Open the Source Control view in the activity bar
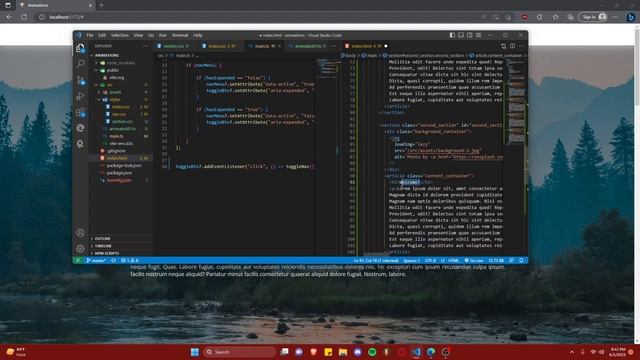 pyautogui.click(x=80, y=80)
